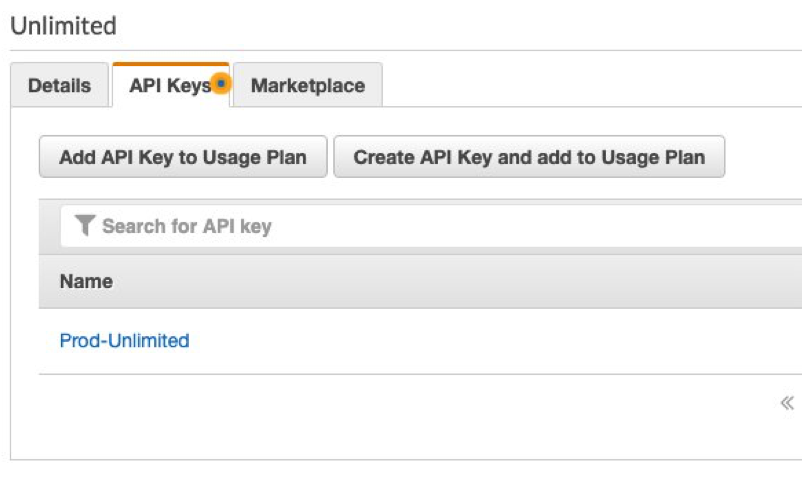Viewport: 802px width, 487px height.
Task: Open the Prod-Unlimited API key link
Action: [124, 341]
